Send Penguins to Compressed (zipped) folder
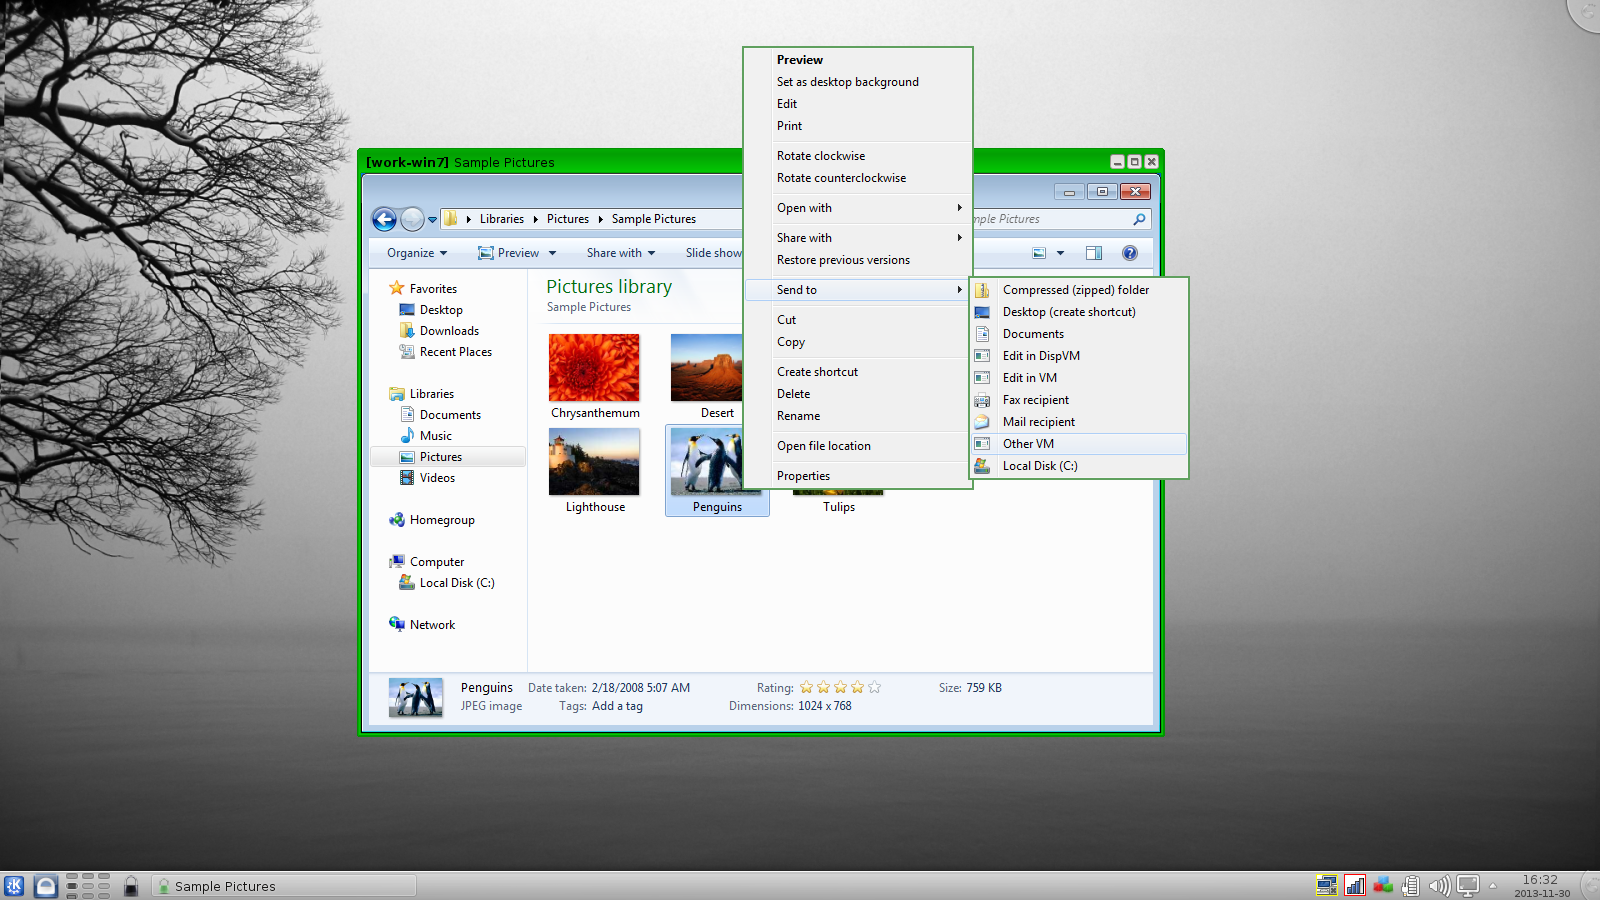This screenshot has width=1600, height=900. click(1075, 289)
